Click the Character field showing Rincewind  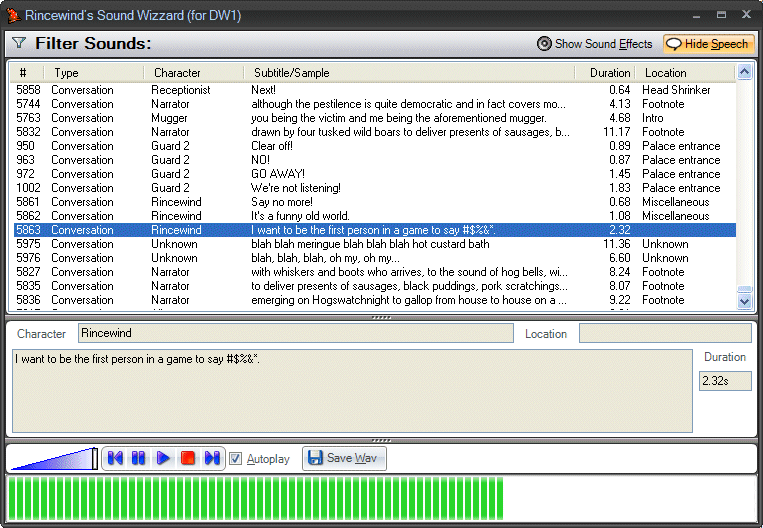point(295,333)
